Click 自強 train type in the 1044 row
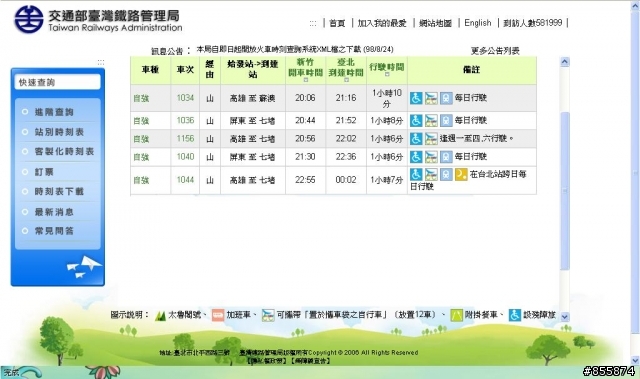The width and height of the screenshot is (640, 379). pyautogui.click(x=141, y=180)
